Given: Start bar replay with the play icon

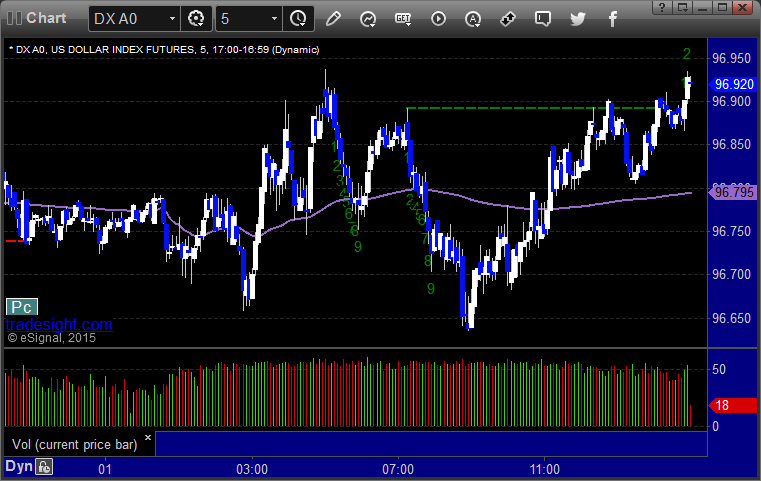Looking at the screenshot, I should [438, 19].
